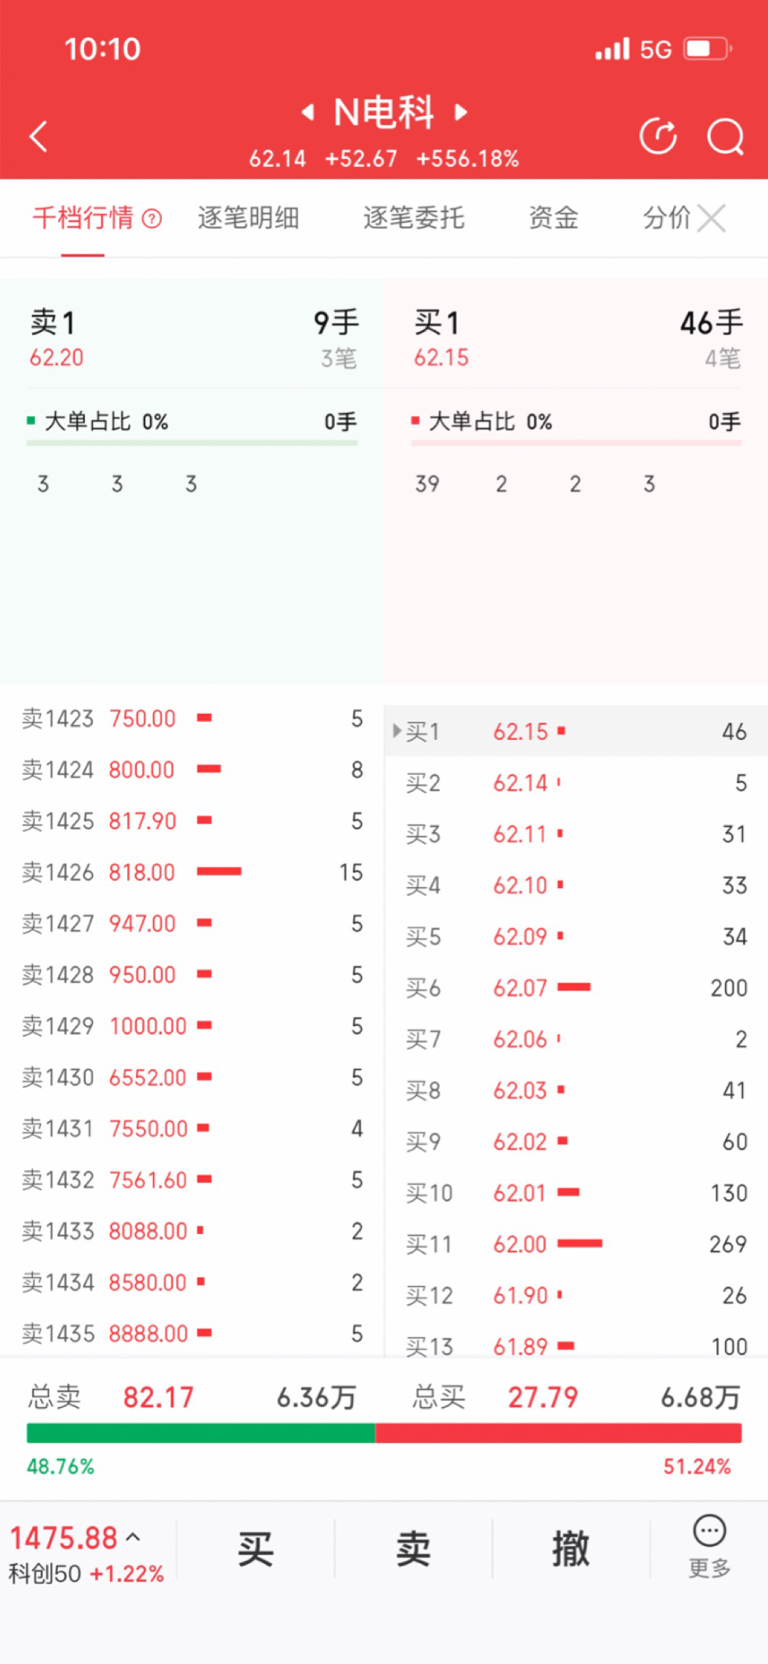Tap the green sell-ratio bar segment
Image resolution: width=768 pixels, height=1664 pixels.
click(x=200, y=1433)
